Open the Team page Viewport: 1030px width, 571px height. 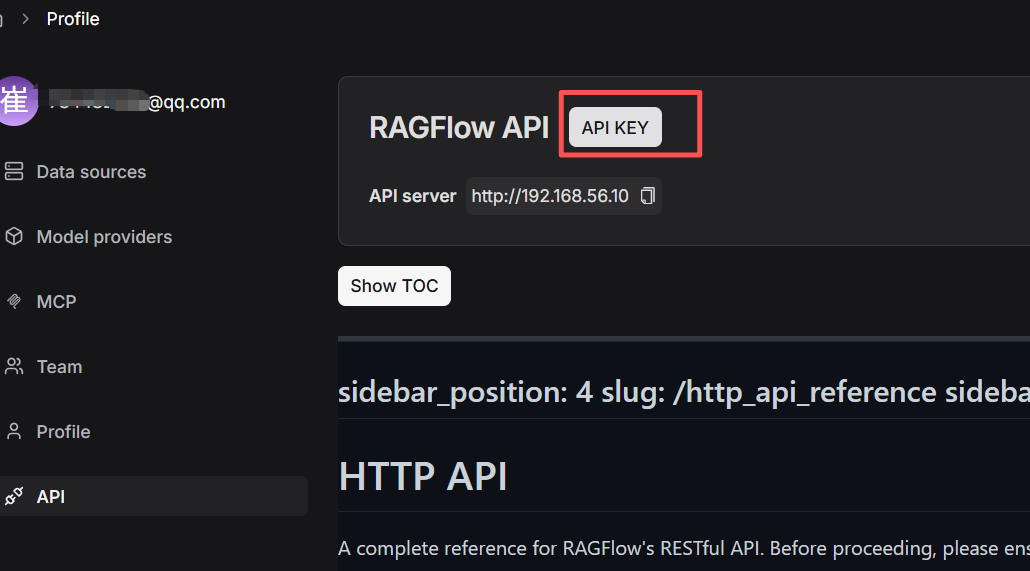coord(59,367)
